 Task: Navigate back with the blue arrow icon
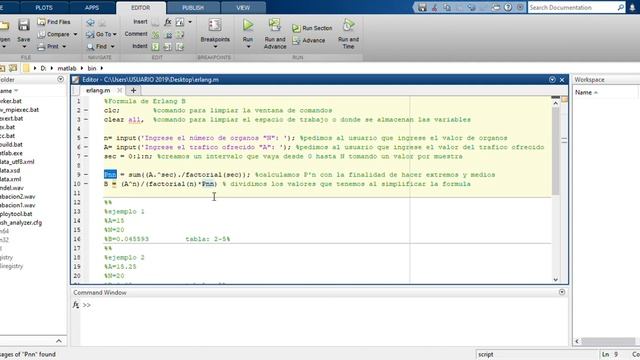click(x=91, y=22)
